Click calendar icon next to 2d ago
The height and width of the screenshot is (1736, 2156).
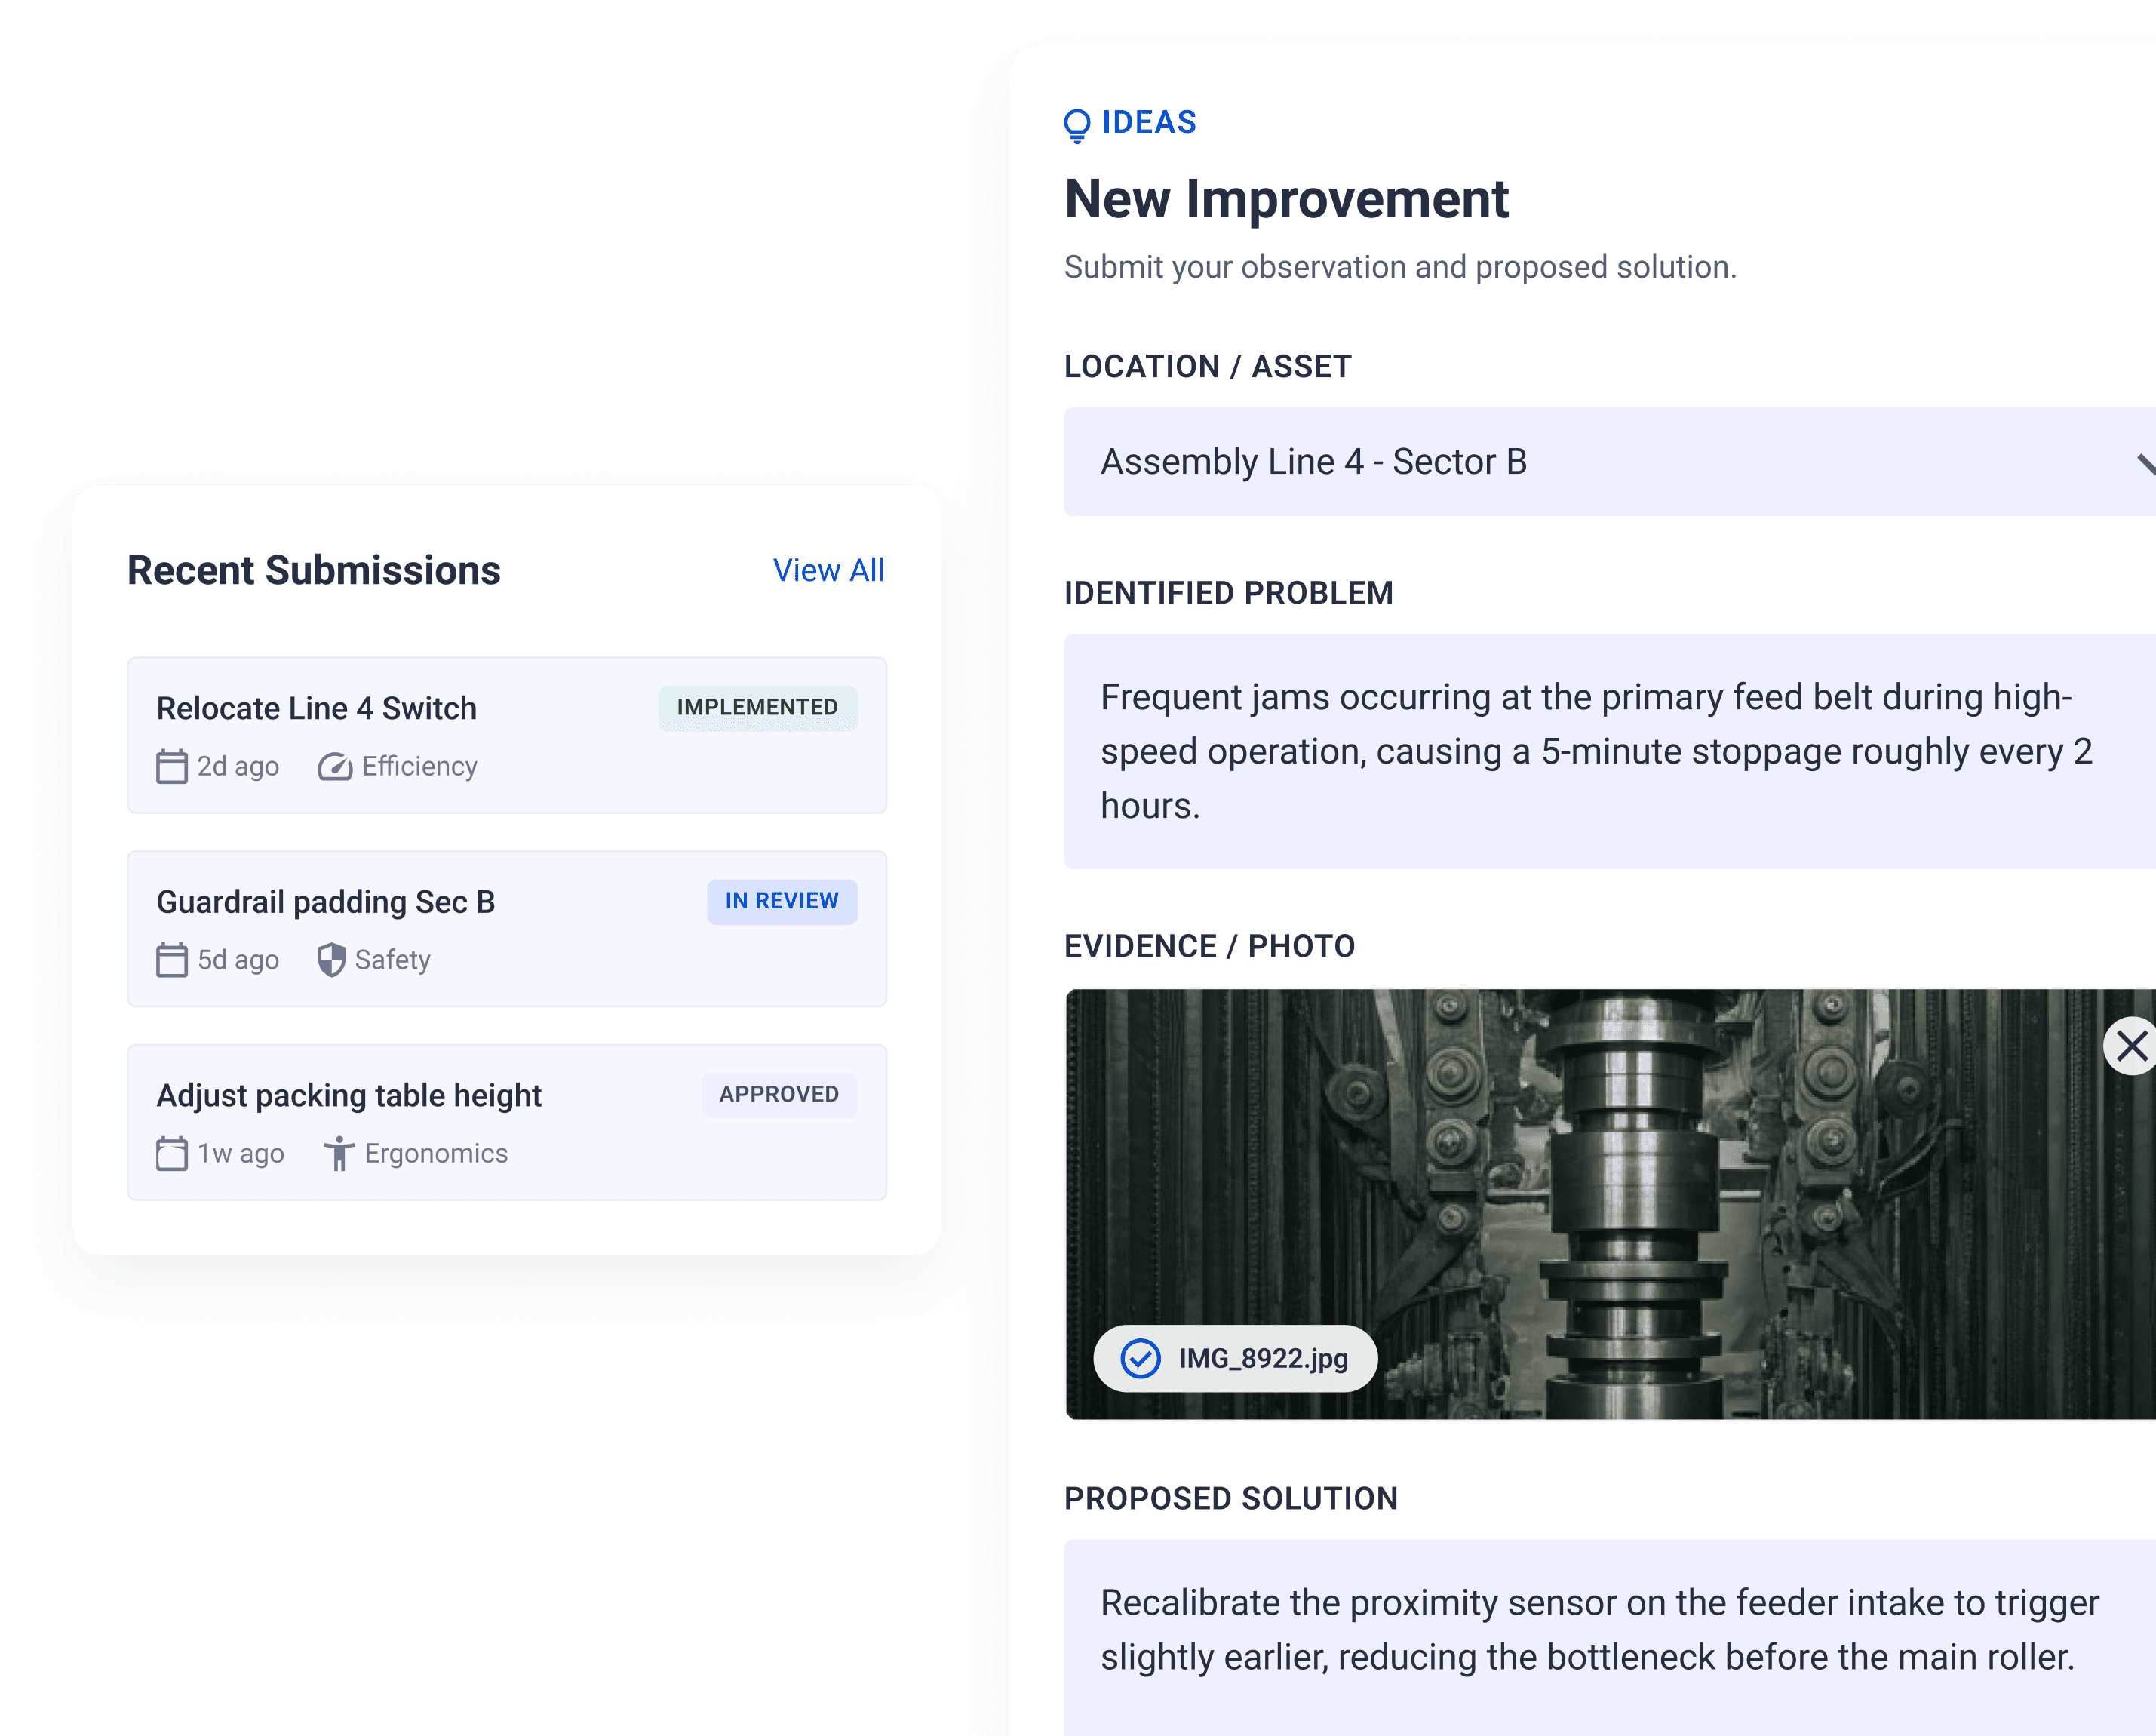tap(172, 767)
